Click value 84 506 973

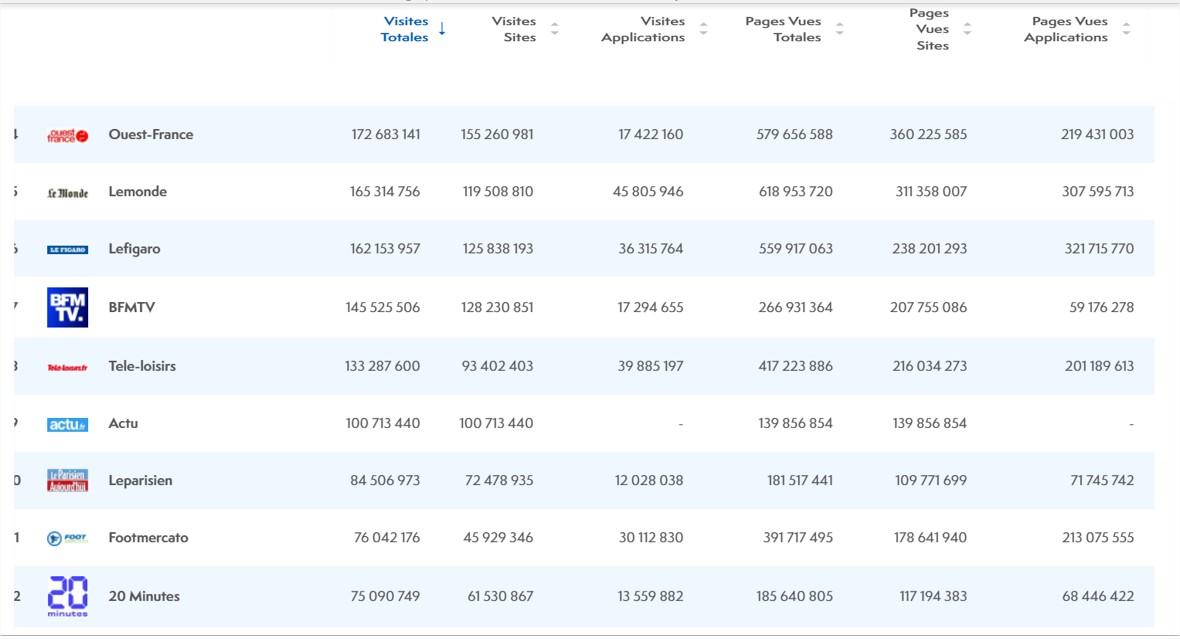click(385, 481)
